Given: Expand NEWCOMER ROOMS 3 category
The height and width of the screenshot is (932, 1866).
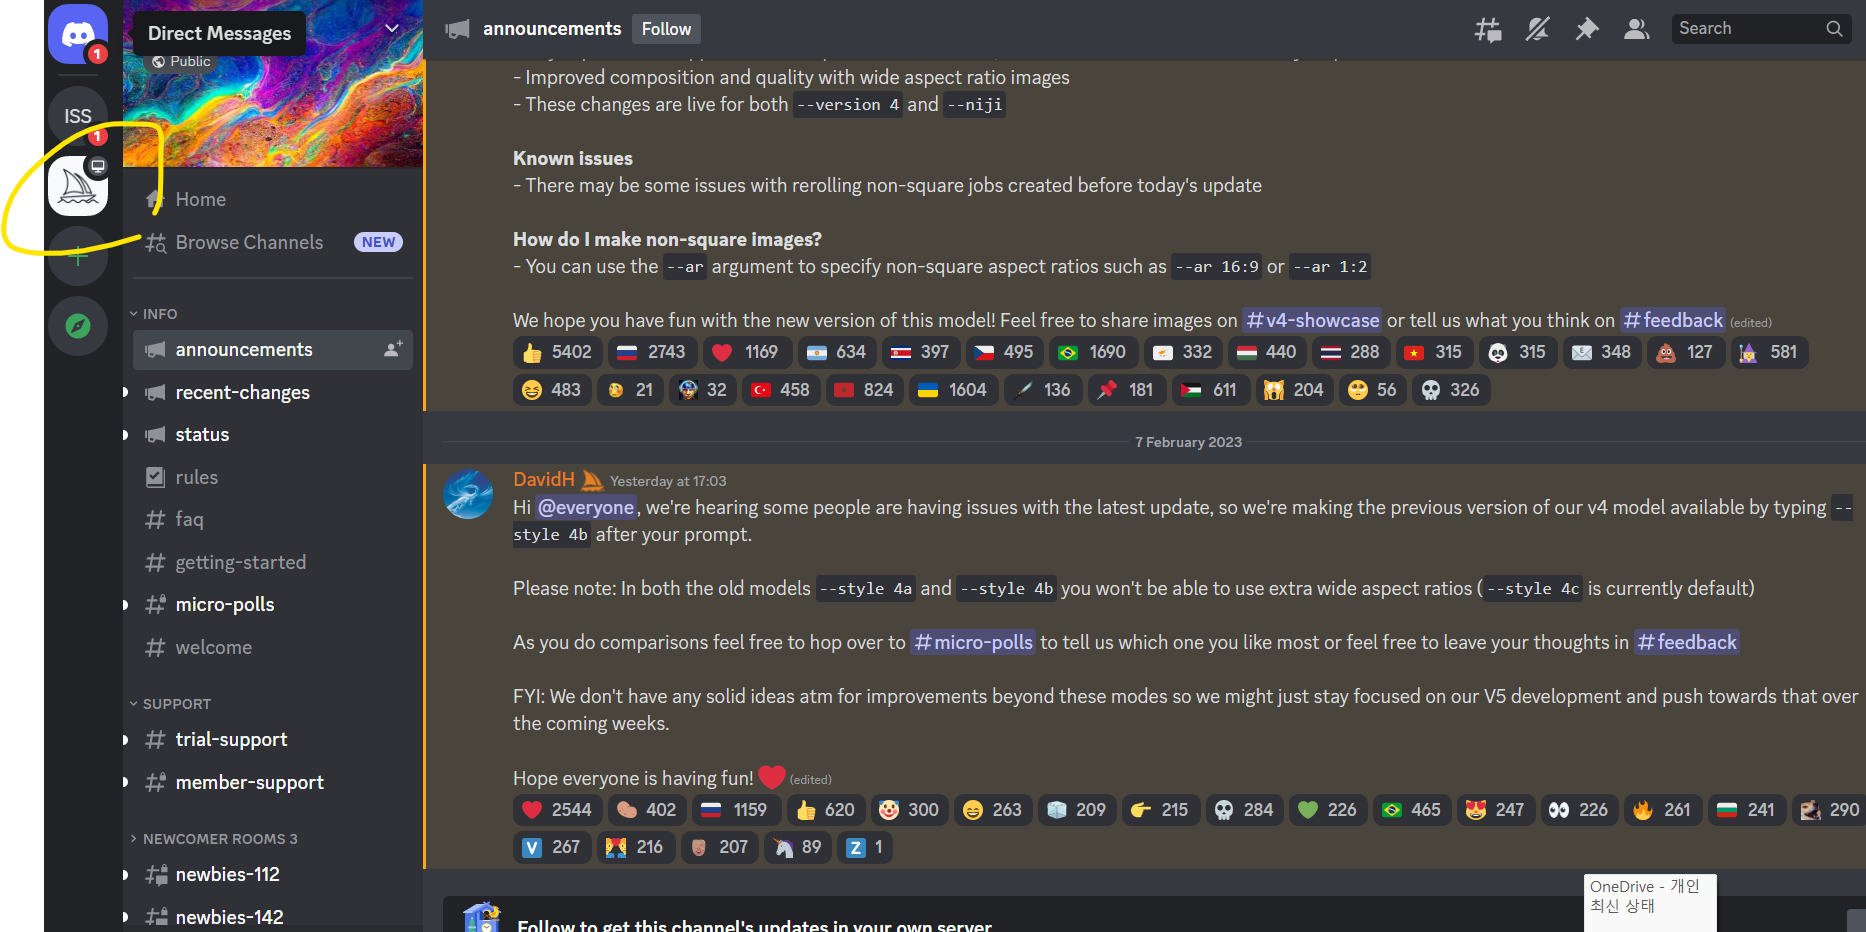Looking at the screenshot, I should click(213, 839).
